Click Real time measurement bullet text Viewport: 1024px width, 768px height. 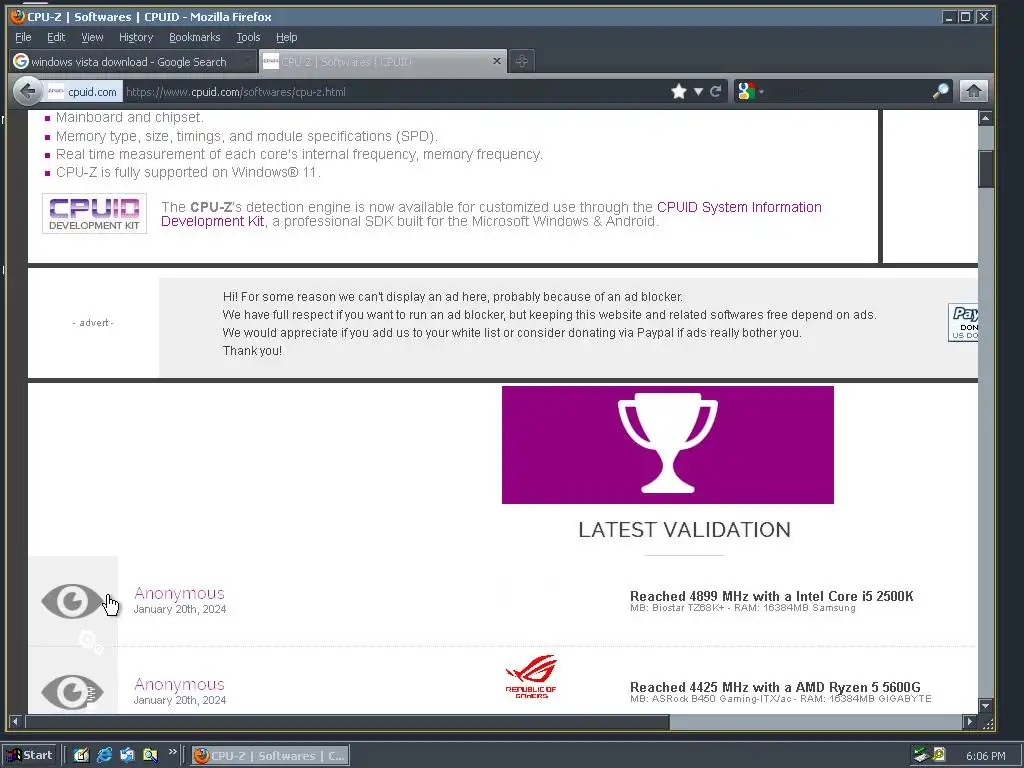click(299, 154)
